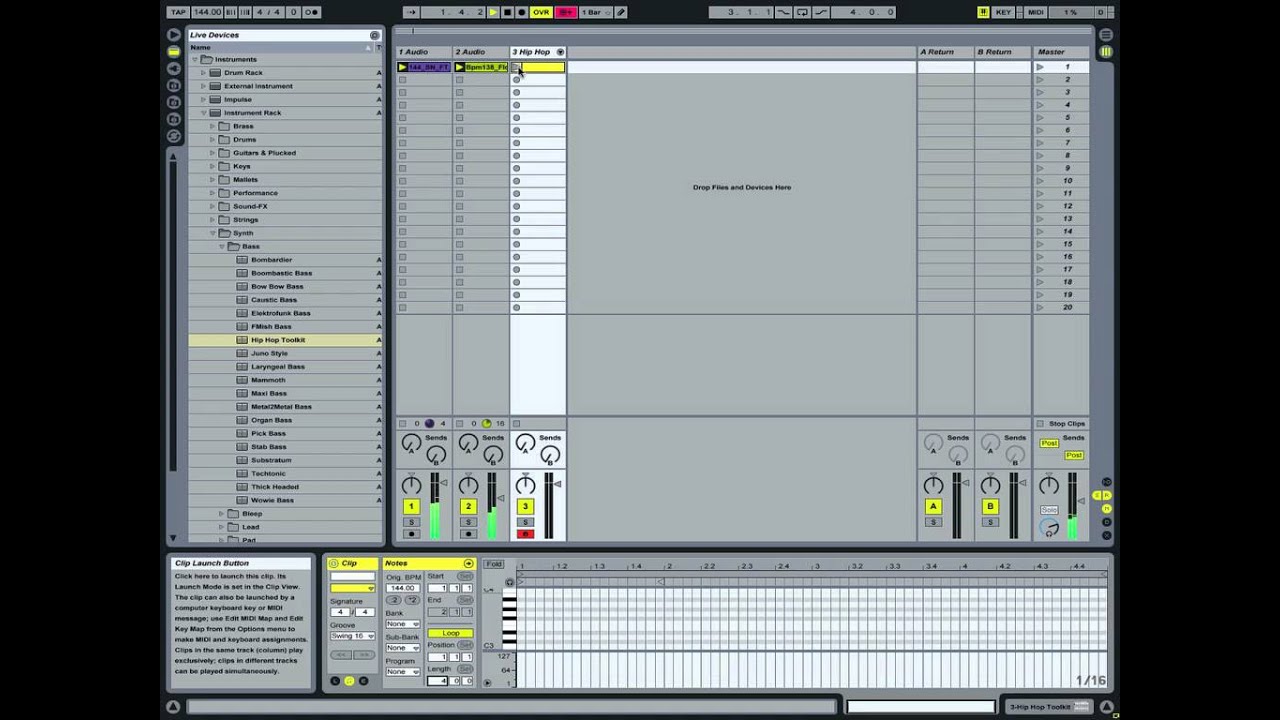This screenshot has height=720, width=1280.
Task: Click the headphone preview volume knob in Master
Action: click(1049, 528)
